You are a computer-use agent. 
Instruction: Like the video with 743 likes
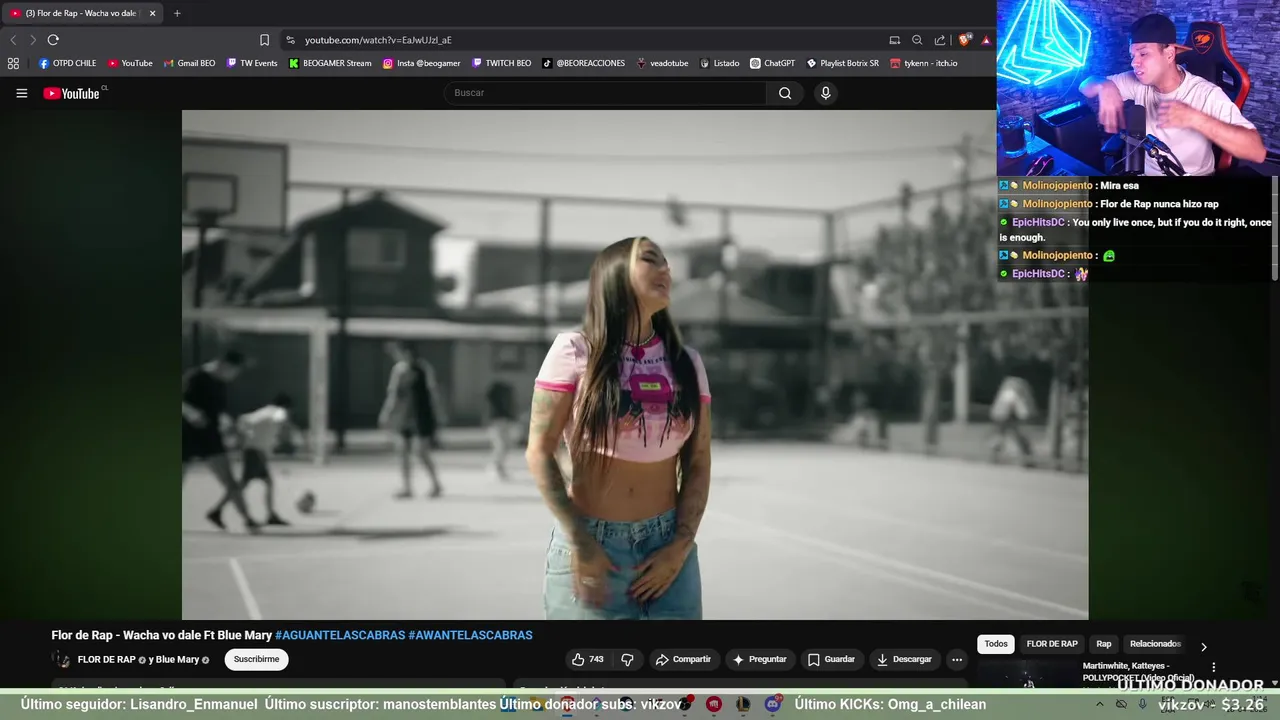point(588,659)
